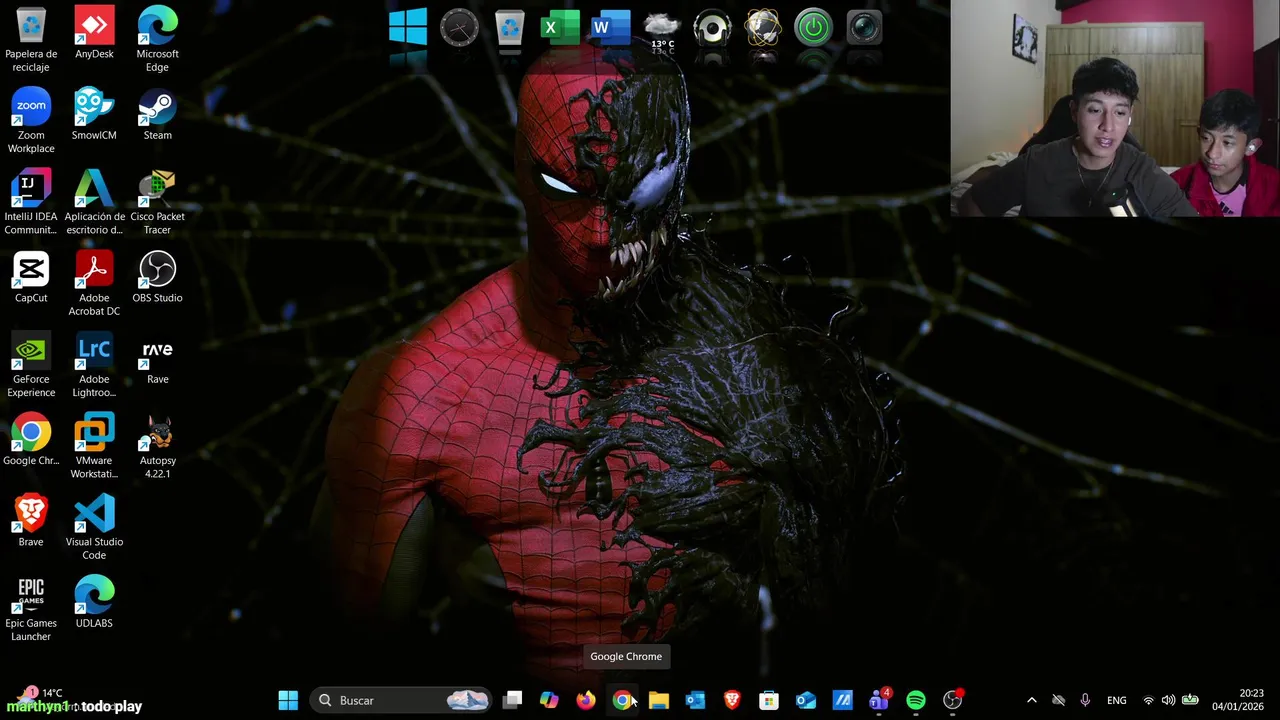Switch input language via ENG indicator

click(1116, 700)
